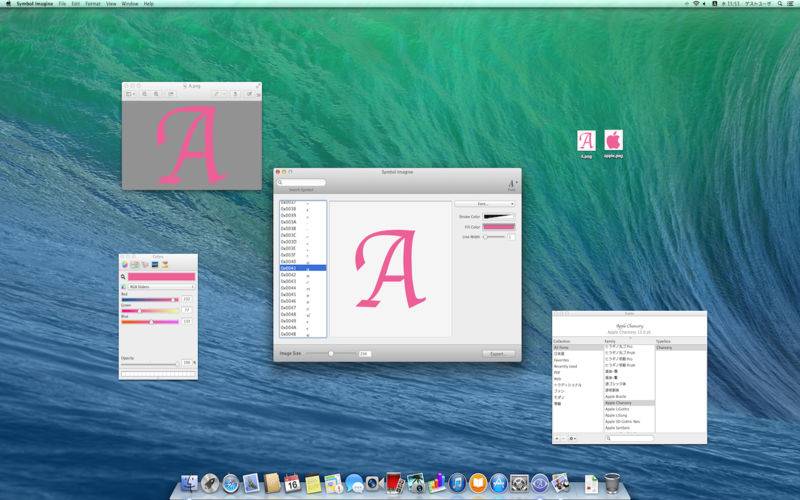The height and width of the screenshot is (500, 800).
Task: Click zoom out in the A.png Preview toolbar
Action: tap(145, 94)
